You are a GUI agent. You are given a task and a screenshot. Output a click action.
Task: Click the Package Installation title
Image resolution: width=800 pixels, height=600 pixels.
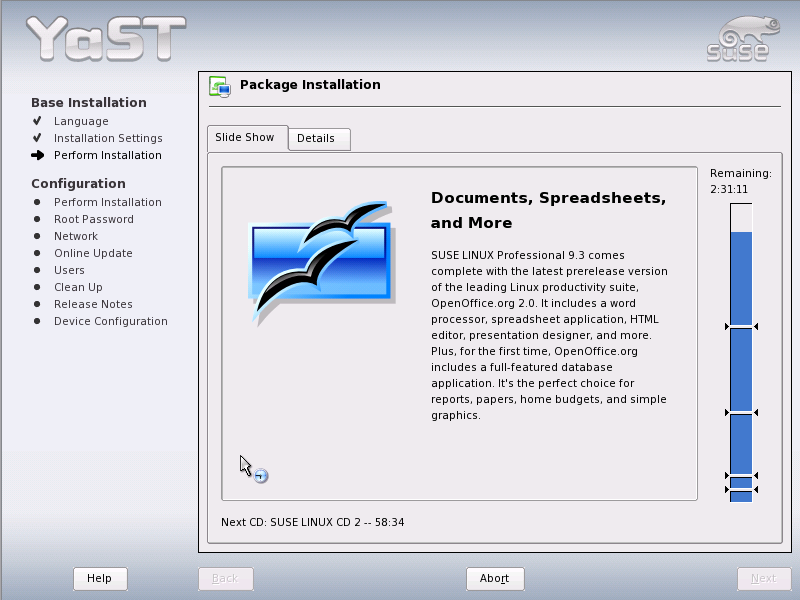310,85
